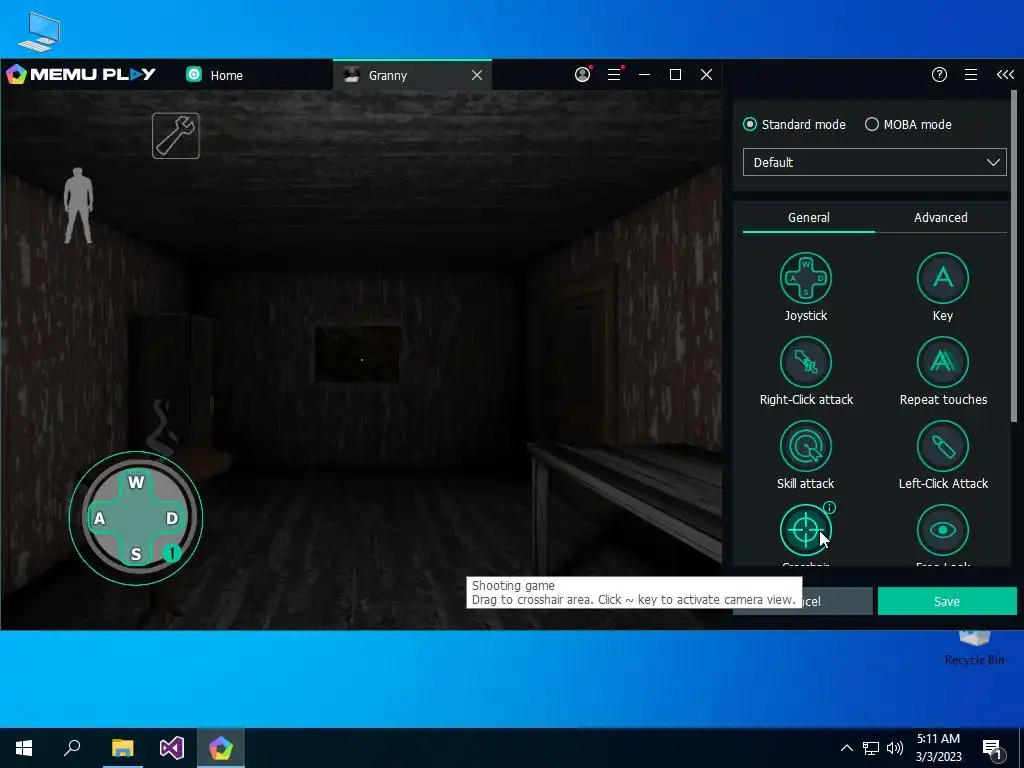Viewport: 1024px width, 768px height.
Task: Open the MEmu main menu icon
Action: [x=614, y=74]
